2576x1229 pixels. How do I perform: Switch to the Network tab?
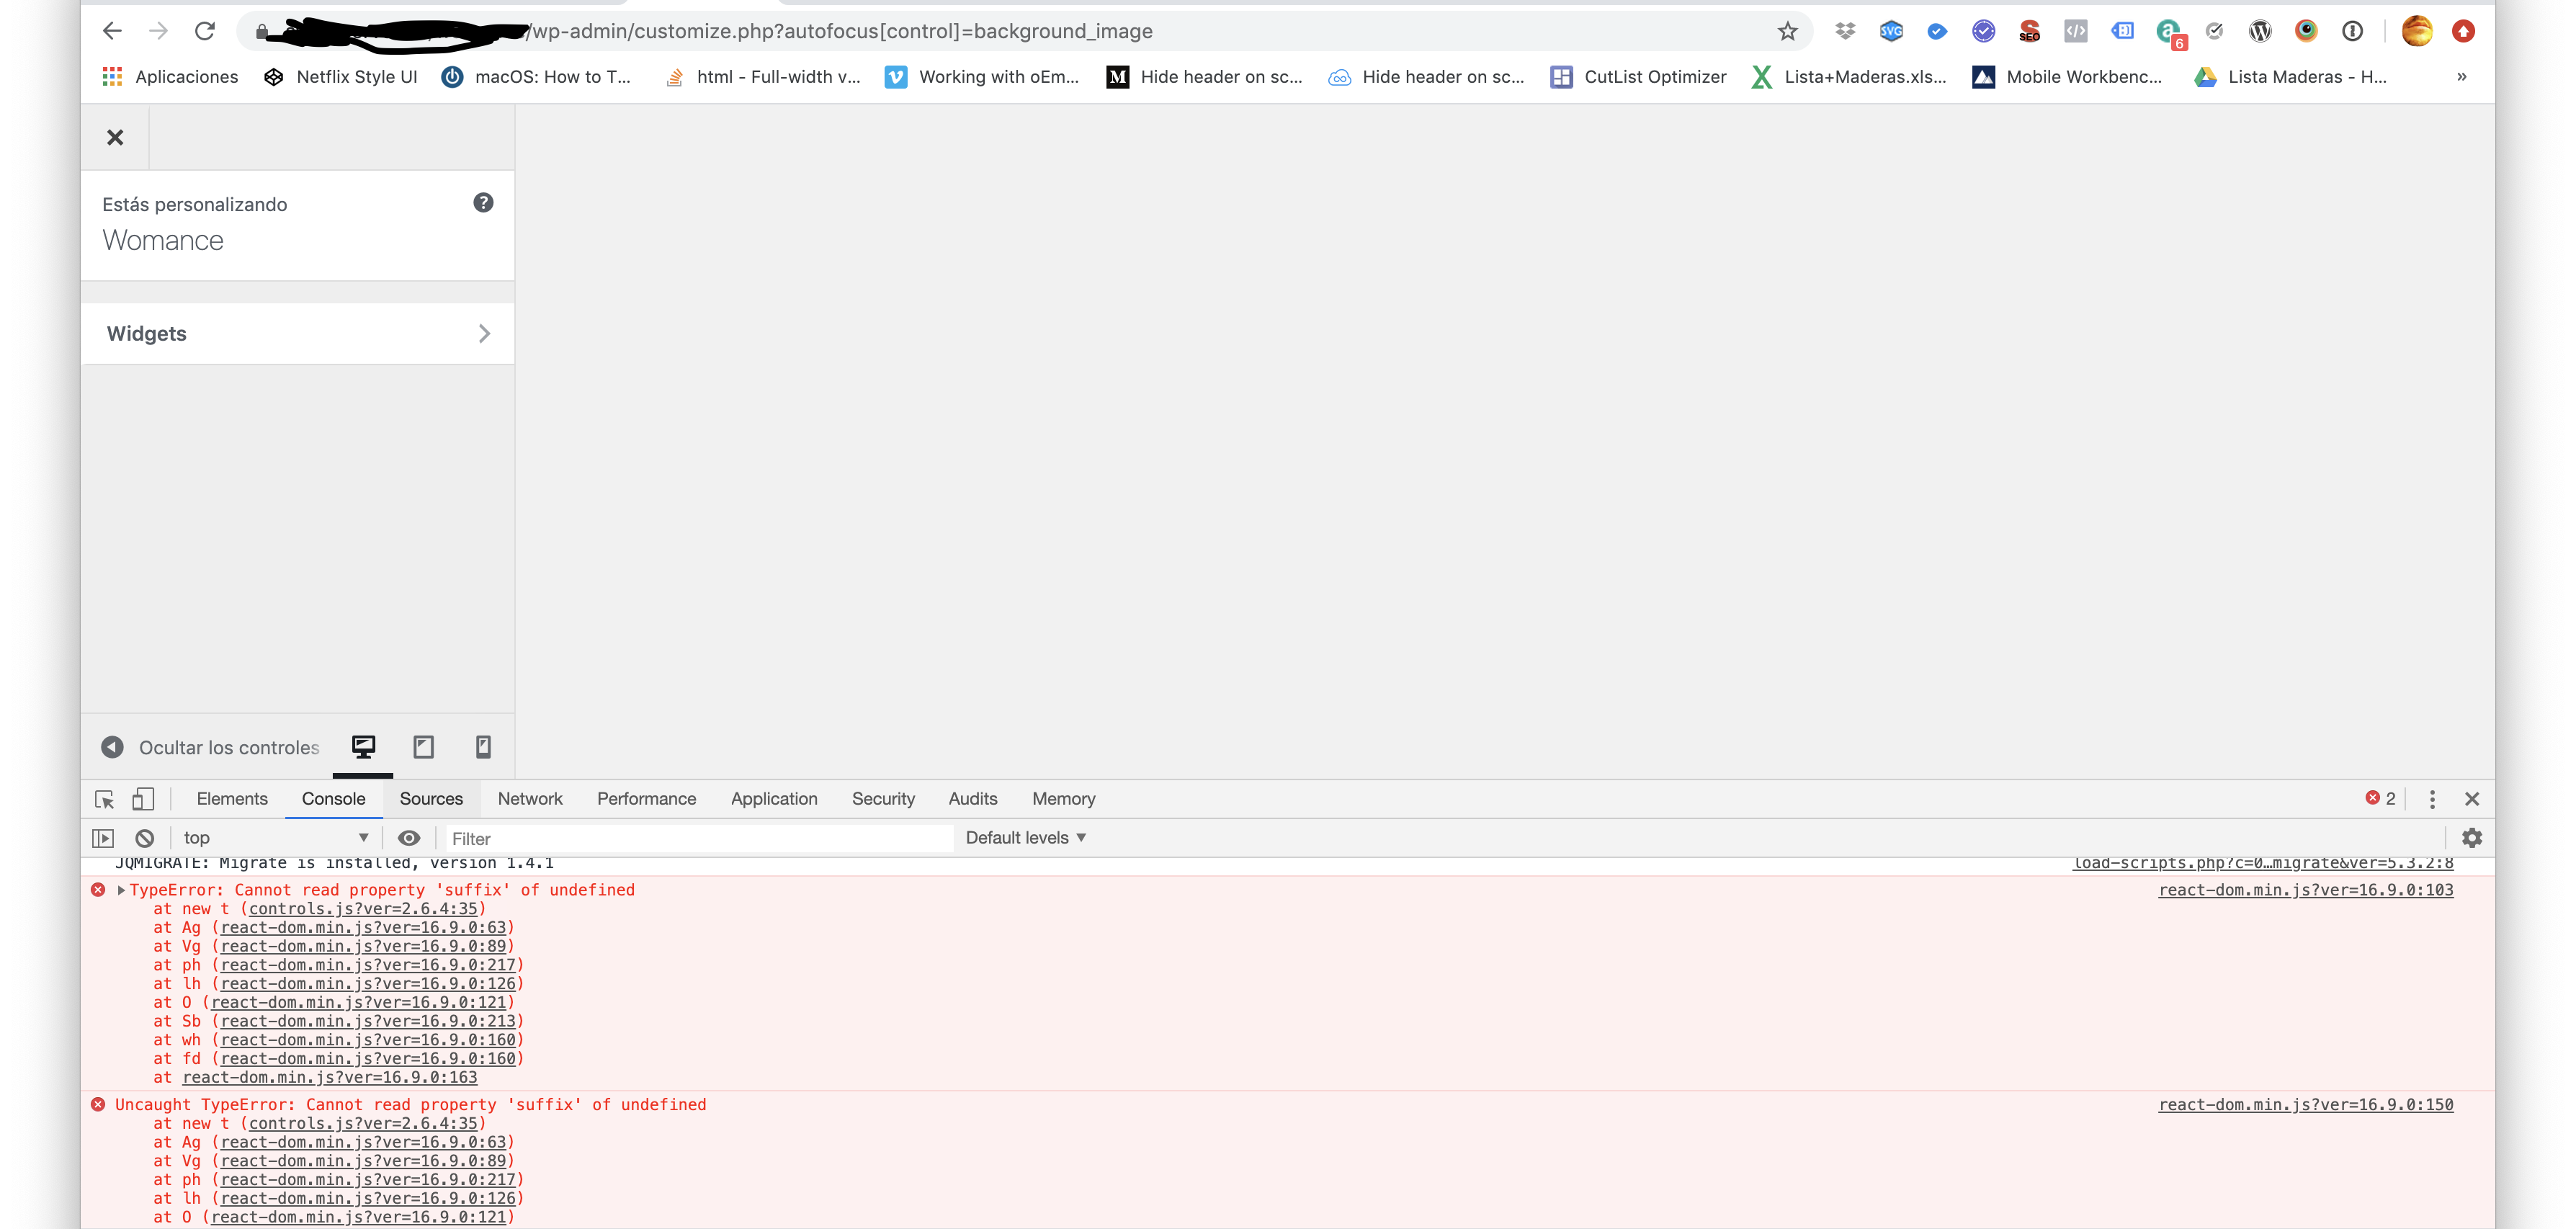[x=530, y=799]
